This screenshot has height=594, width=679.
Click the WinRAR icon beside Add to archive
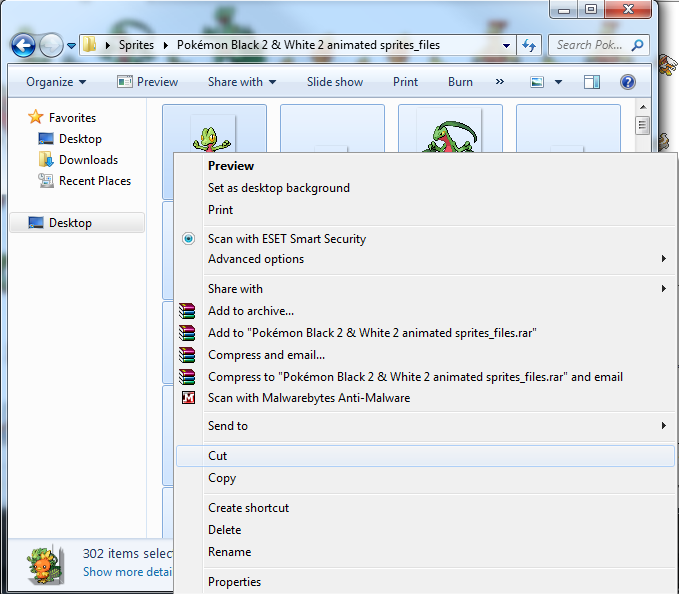click(187, 311)
